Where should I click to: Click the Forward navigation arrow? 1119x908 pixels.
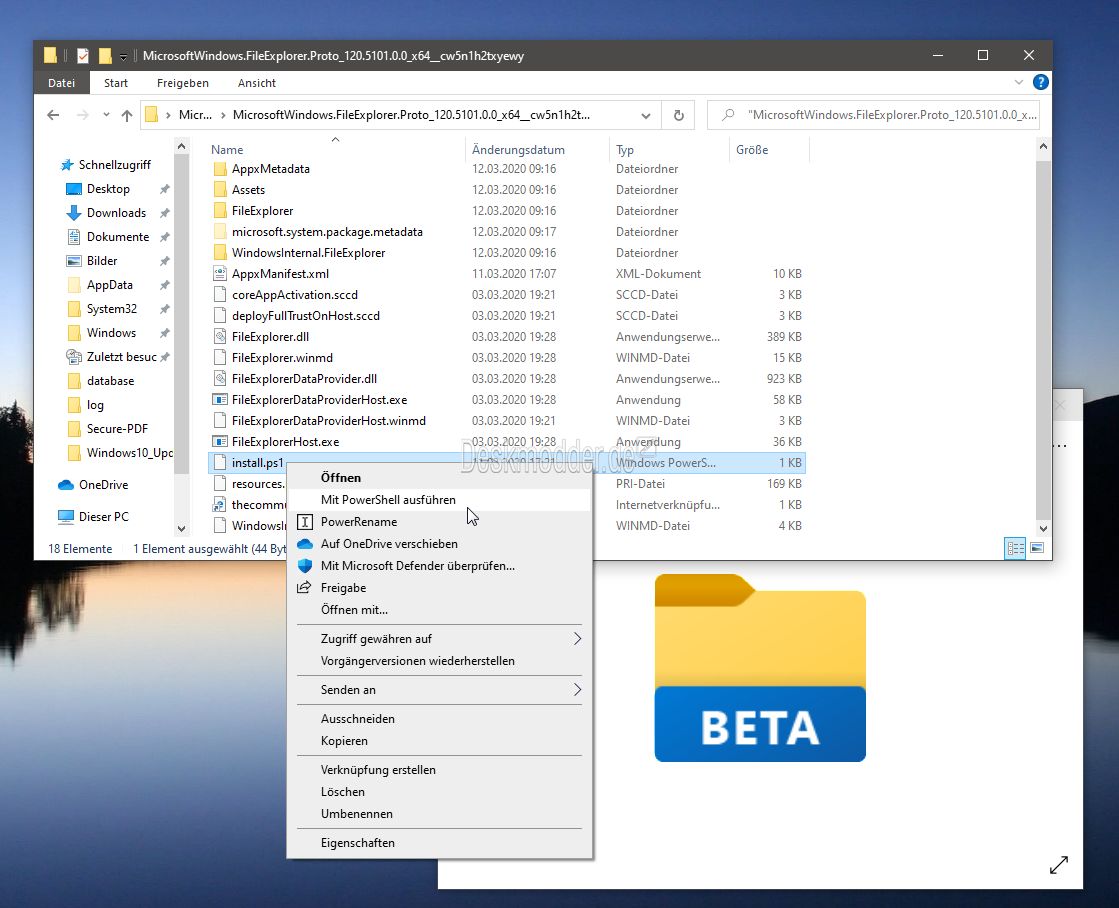click(x=83, y=115)
